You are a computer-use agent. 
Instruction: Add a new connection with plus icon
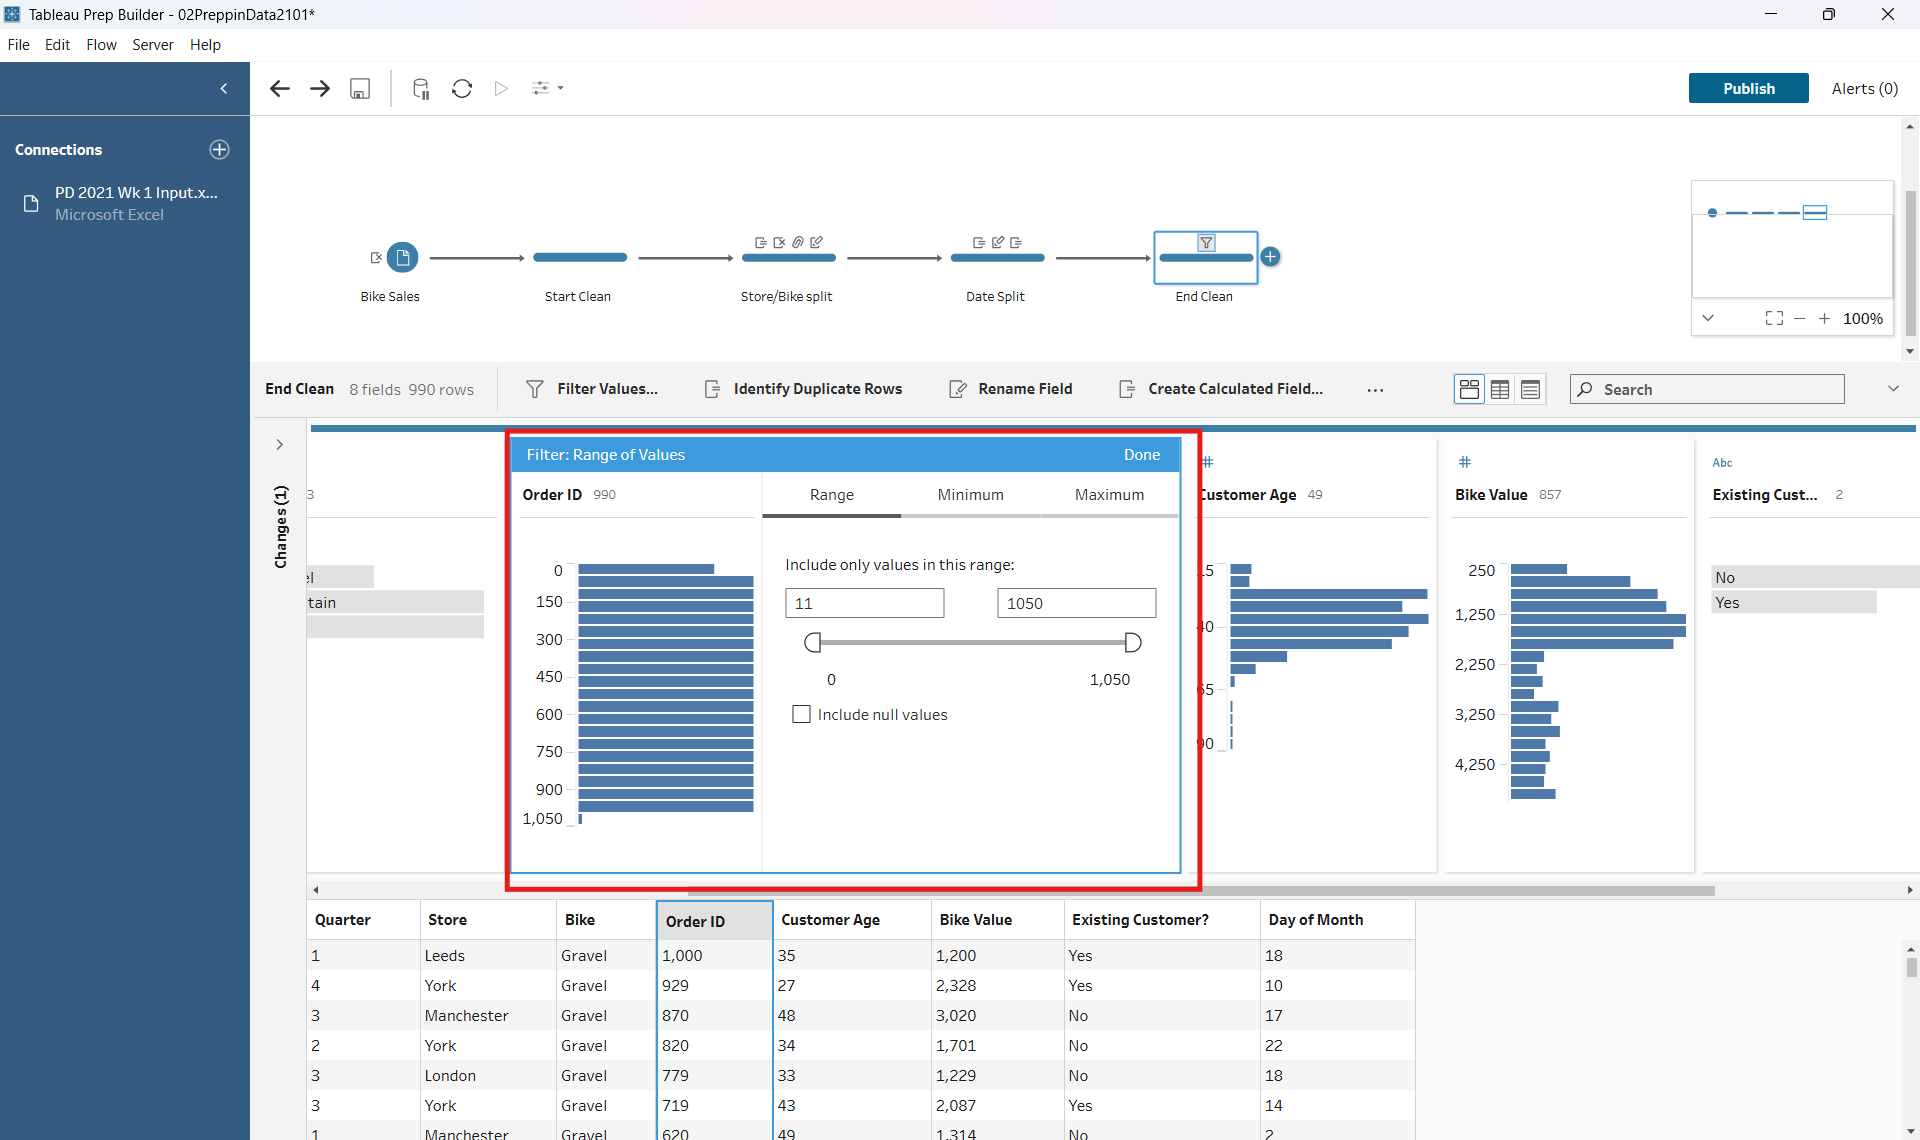(x=219, y=149)
